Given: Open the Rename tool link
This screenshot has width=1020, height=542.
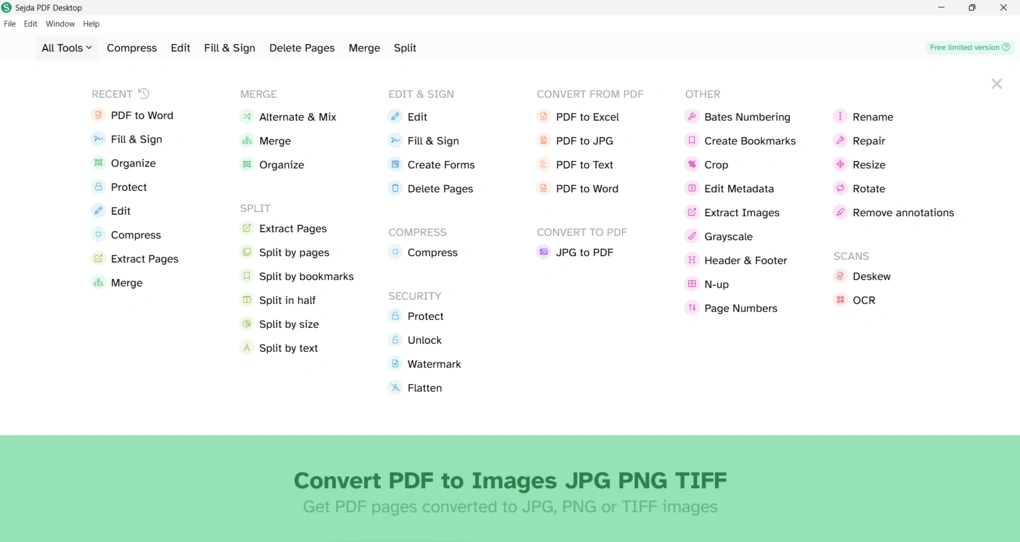Looking at the screenshot, I should 873,117.
